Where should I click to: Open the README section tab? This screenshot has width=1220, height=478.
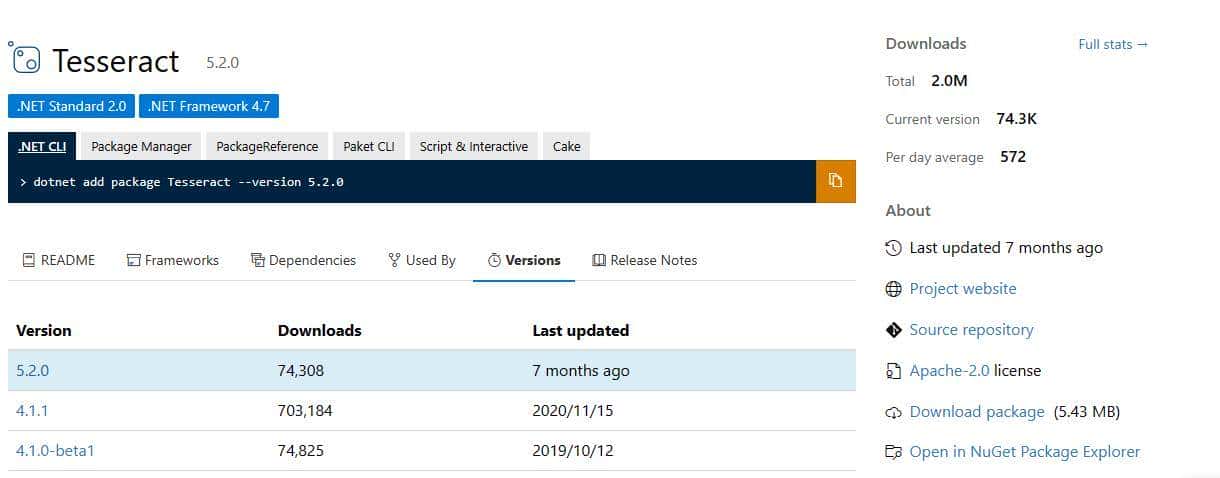[59, 260]
